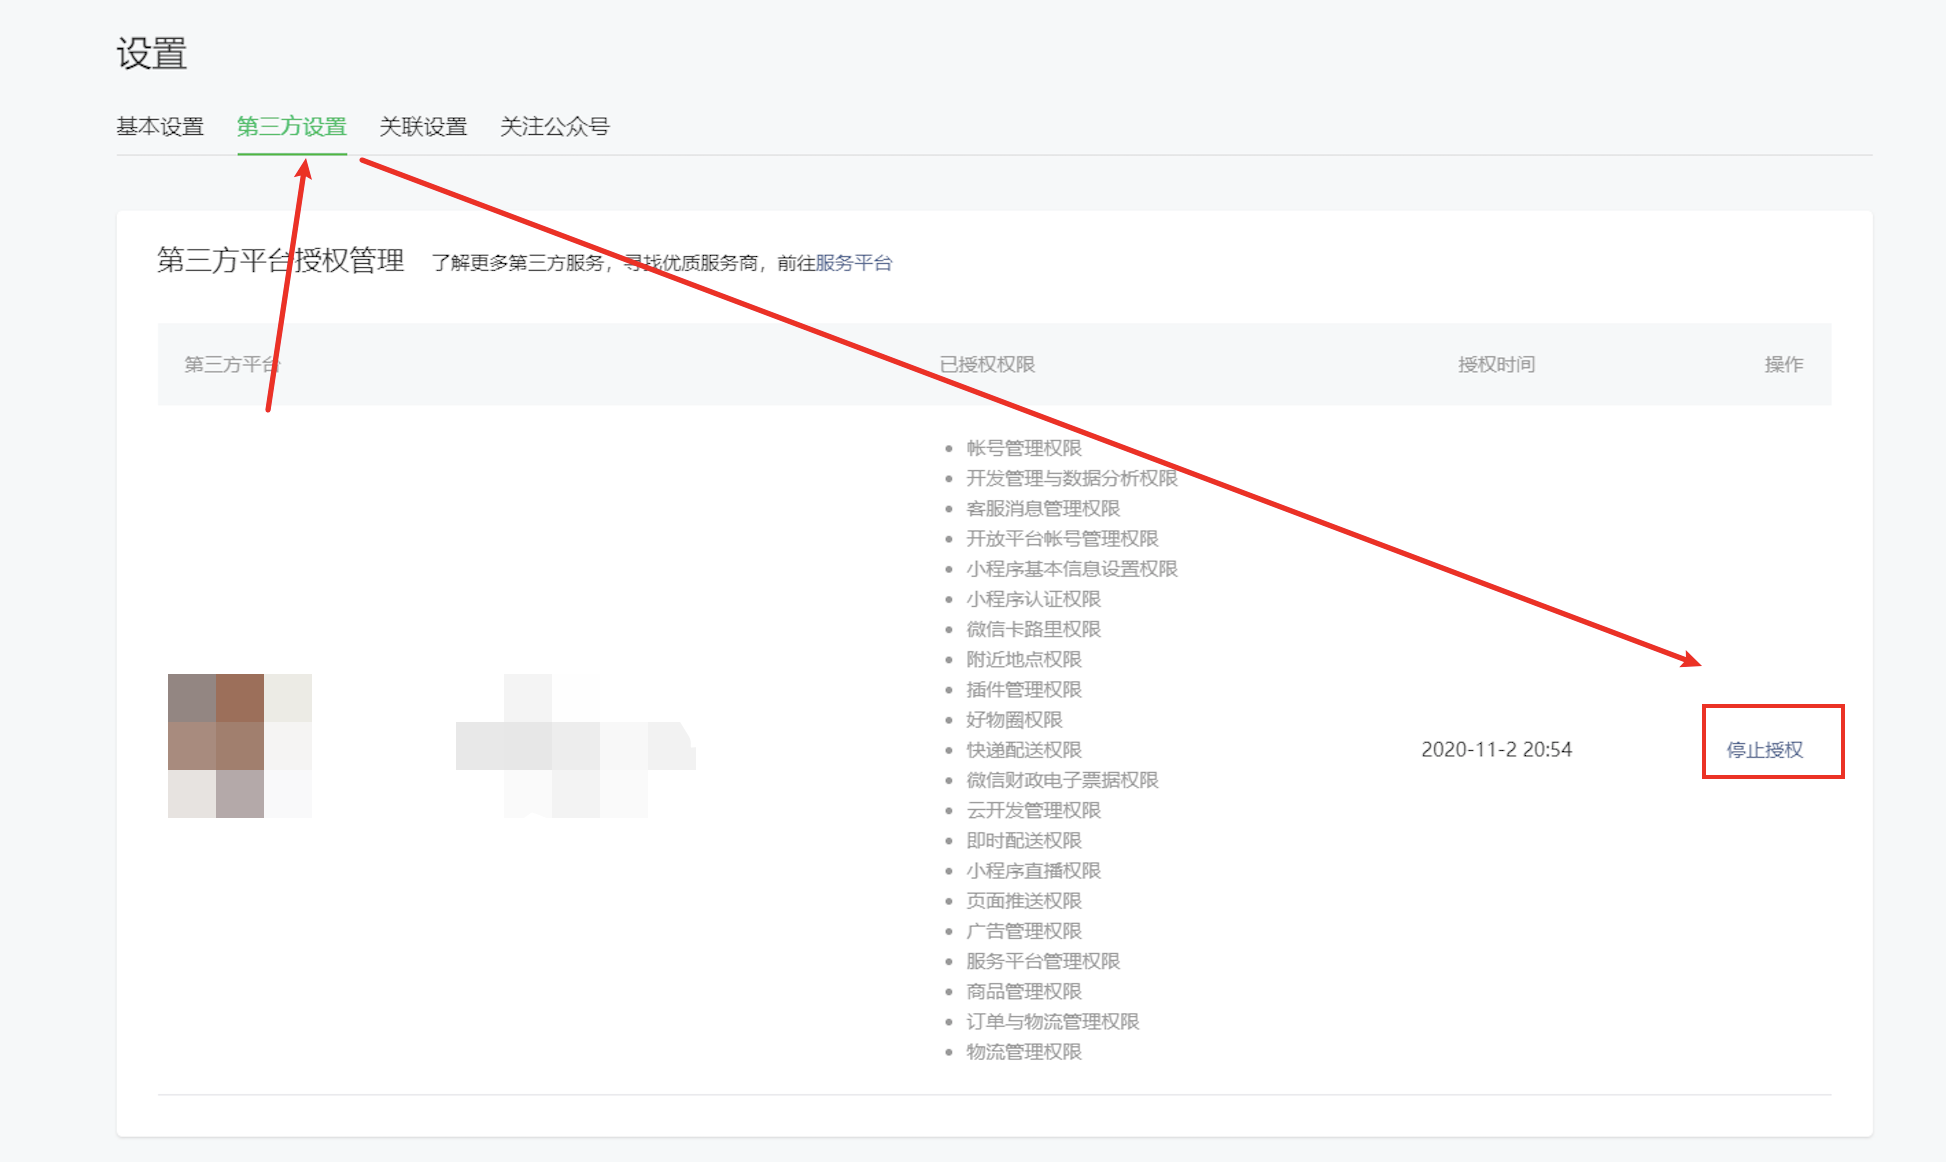Screen dimensions: 1946x1162
Task: Click the pixelated third-party platform logo
Action: click(240, 745)
